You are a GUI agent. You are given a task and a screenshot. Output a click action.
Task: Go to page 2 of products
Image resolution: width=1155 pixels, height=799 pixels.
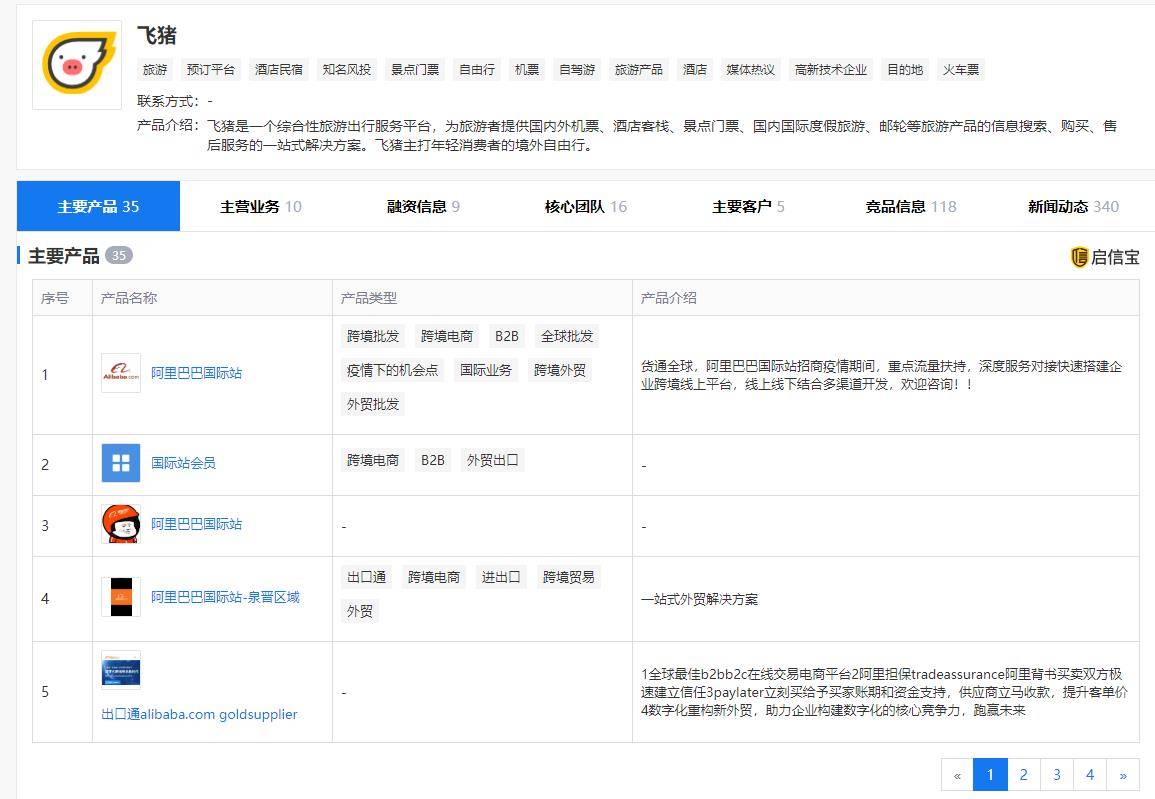pos(1023,775)
